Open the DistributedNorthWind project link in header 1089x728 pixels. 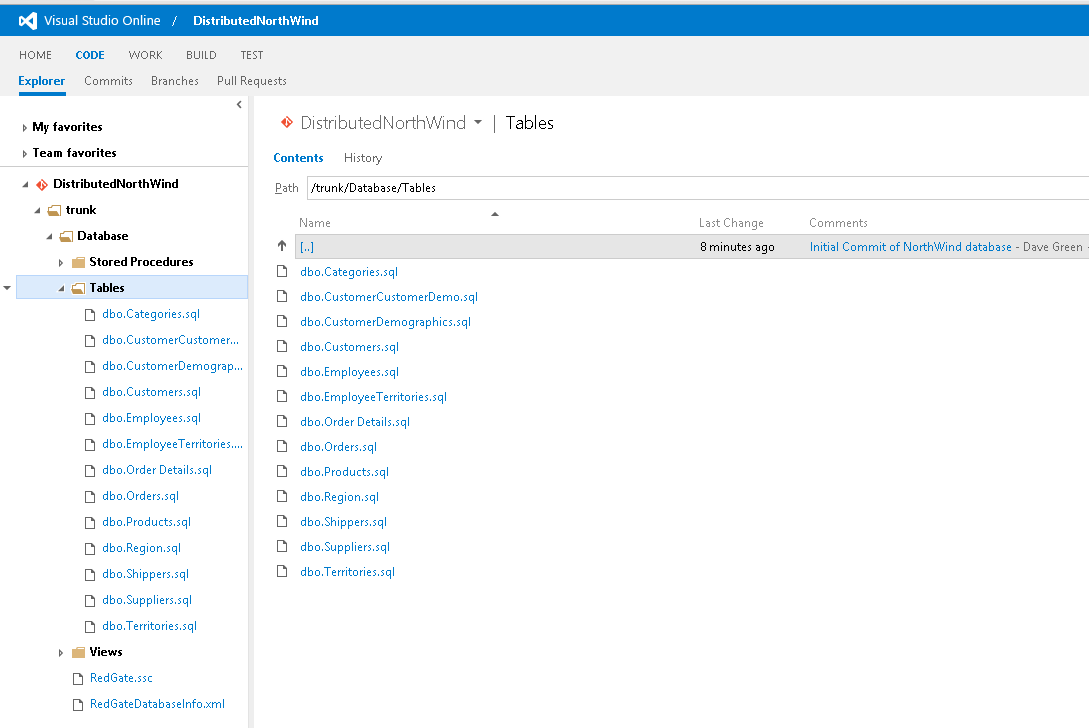(x=256, y=21)
